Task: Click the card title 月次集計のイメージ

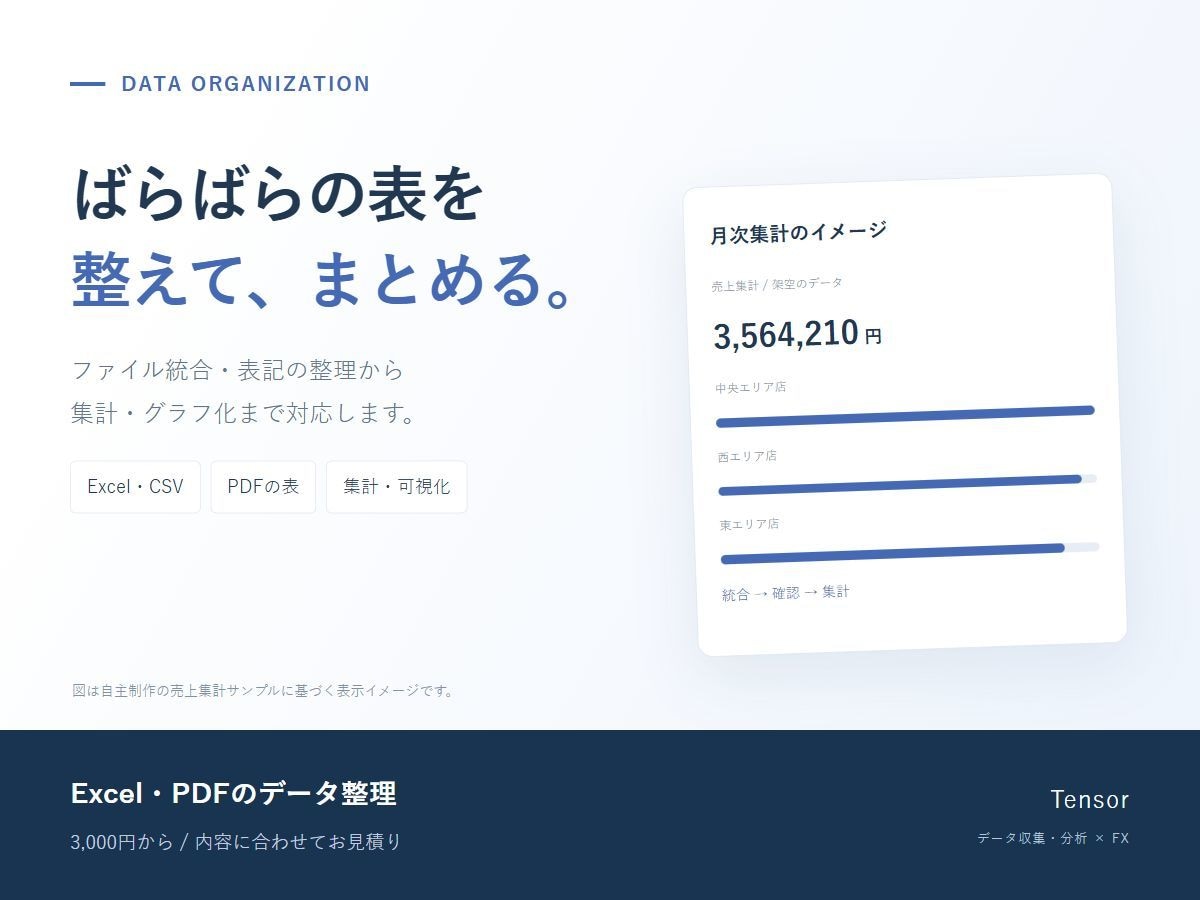Action: (798, 233)
